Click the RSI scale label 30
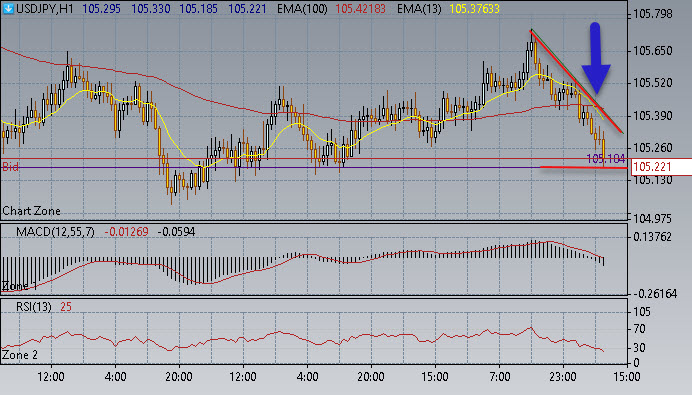692x395 pixels. [x=639, y=348]
